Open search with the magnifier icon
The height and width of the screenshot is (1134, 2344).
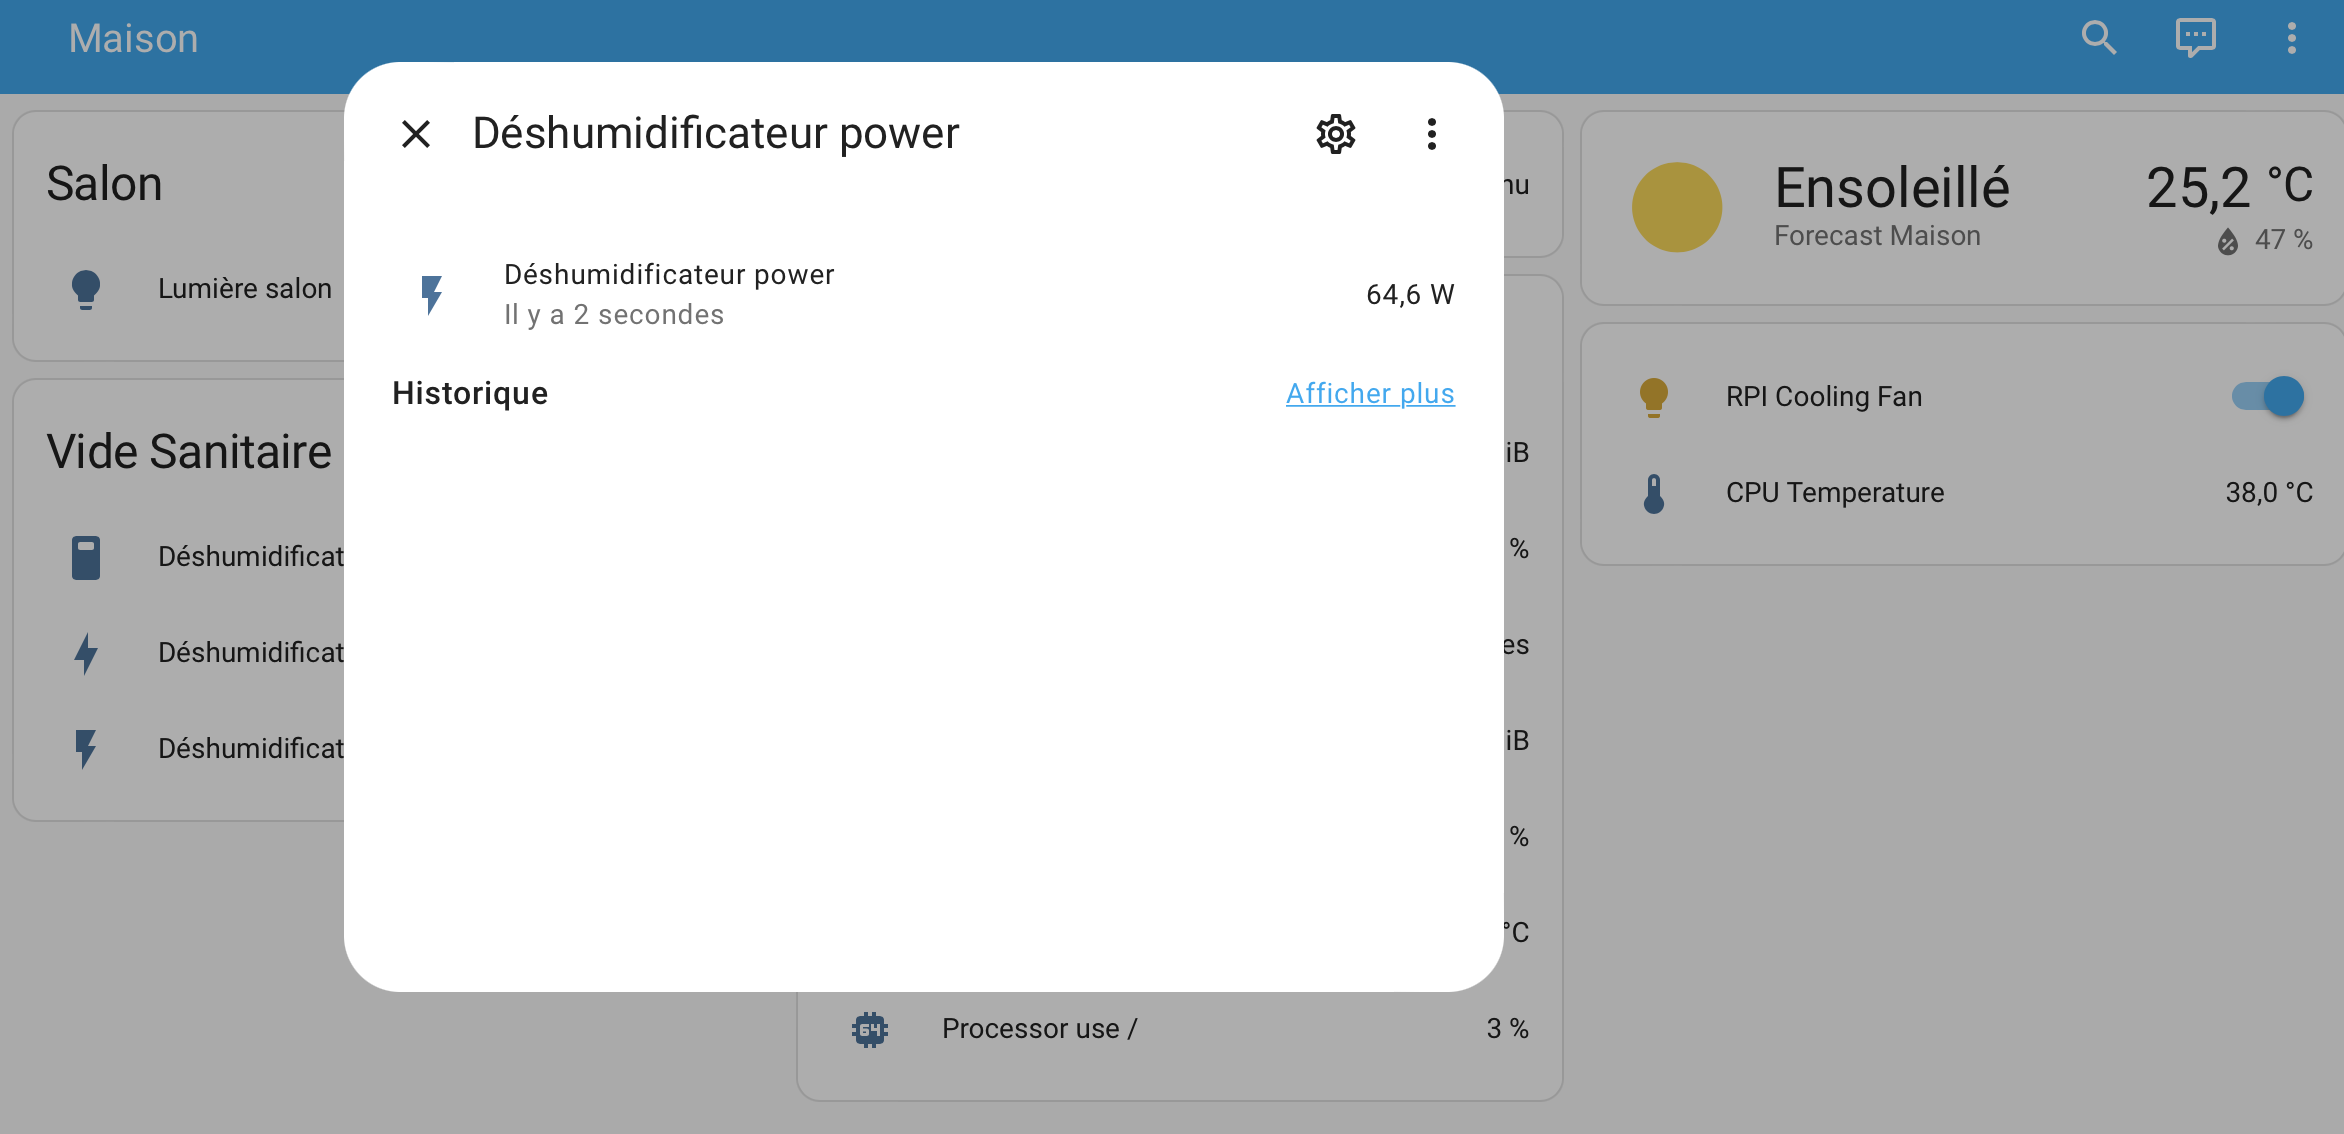[x=2099, y=38]
